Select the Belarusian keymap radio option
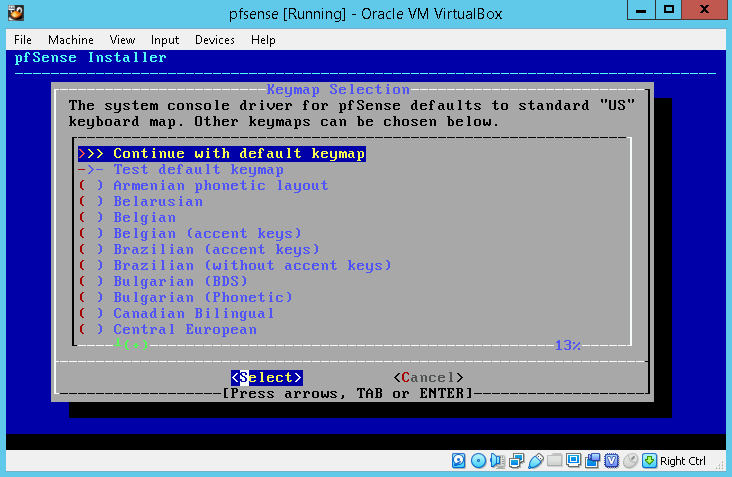This screenshot has height=477, width=732. (x=158, y=201)
